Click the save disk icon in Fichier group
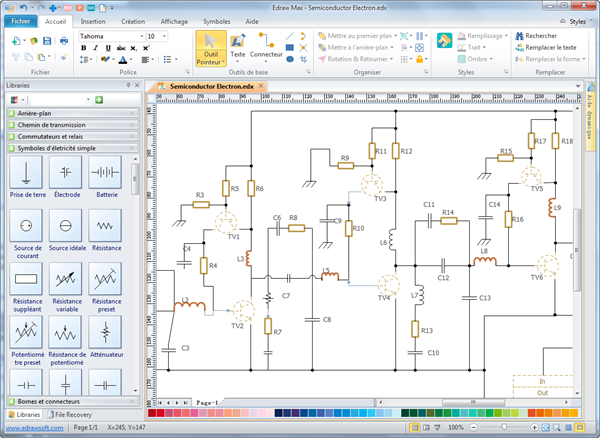The height and width of the screenshot is (438, 600). 47,41
